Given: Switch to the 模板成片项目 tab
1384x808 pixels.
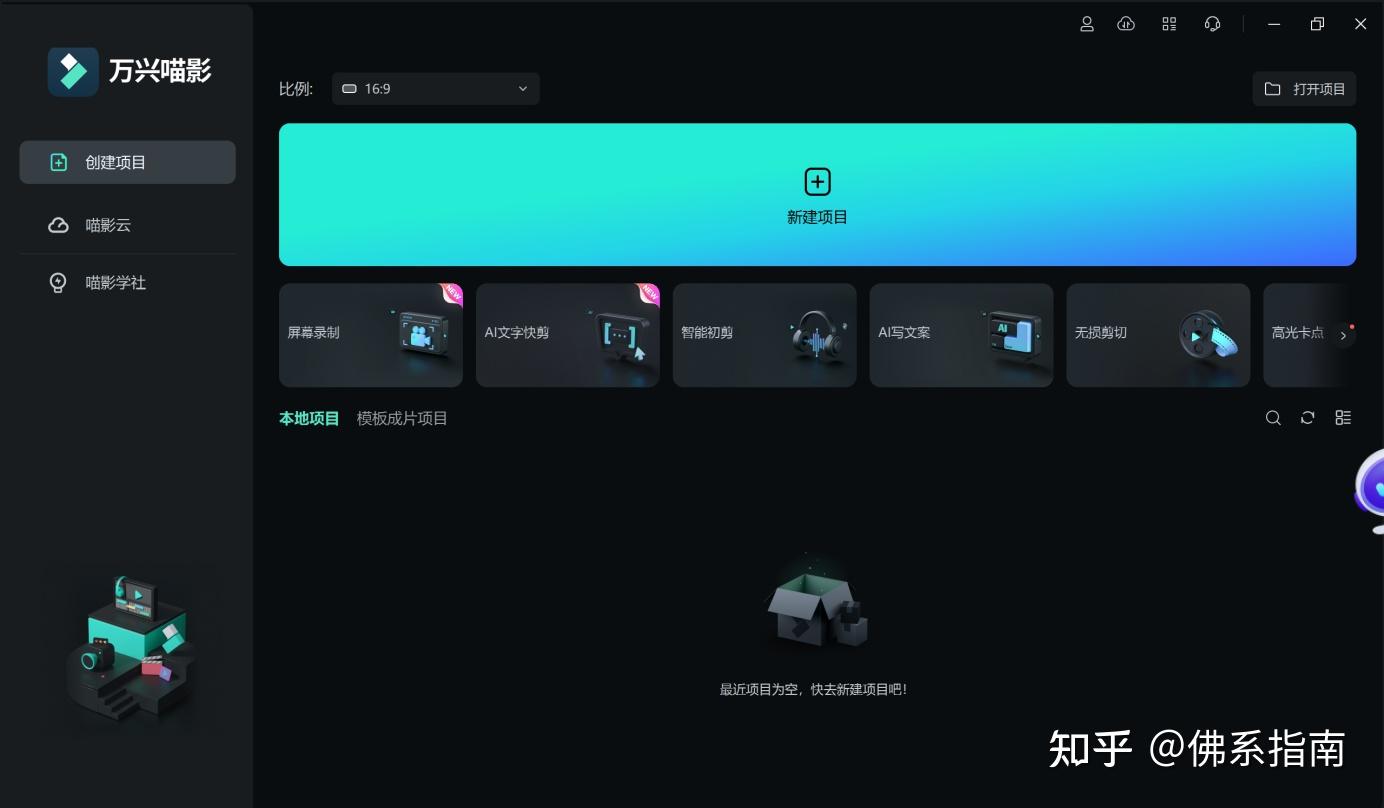Looking at the screenshot, I should 402,419.
